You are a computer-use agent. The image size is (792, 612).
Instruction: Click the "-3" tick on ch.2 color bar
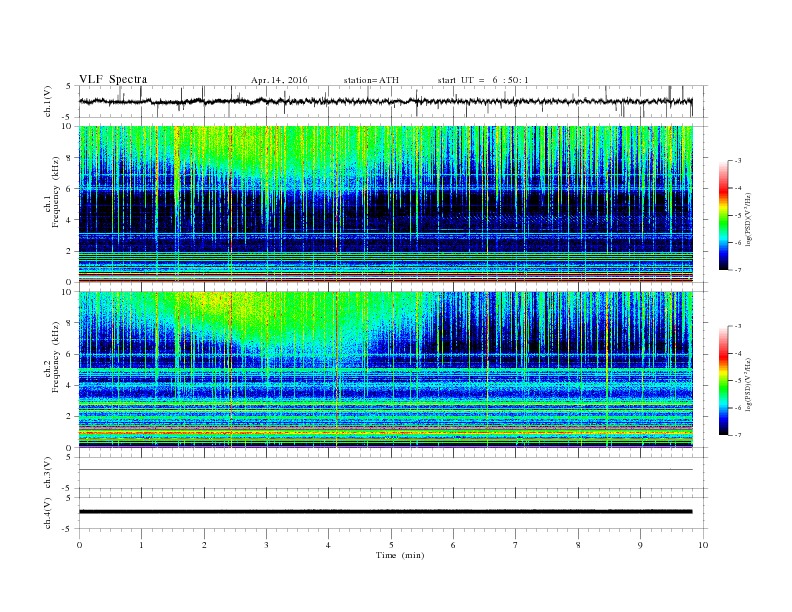tap(738, 326)
